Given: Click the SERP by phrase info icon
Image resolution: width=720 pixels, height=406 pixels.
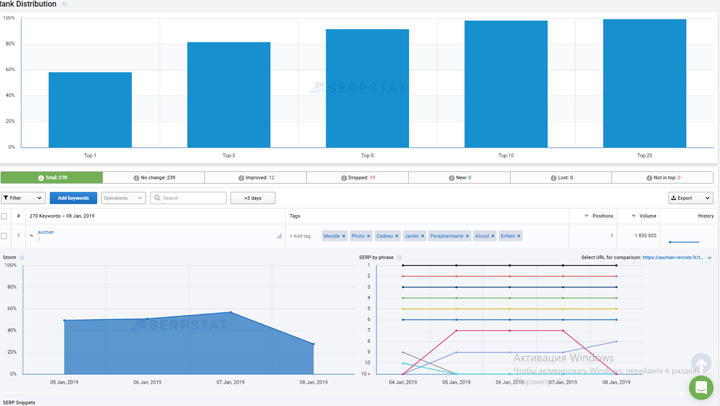Looking at the screenshot, I should pyautogui.click(x=399, y=258).
